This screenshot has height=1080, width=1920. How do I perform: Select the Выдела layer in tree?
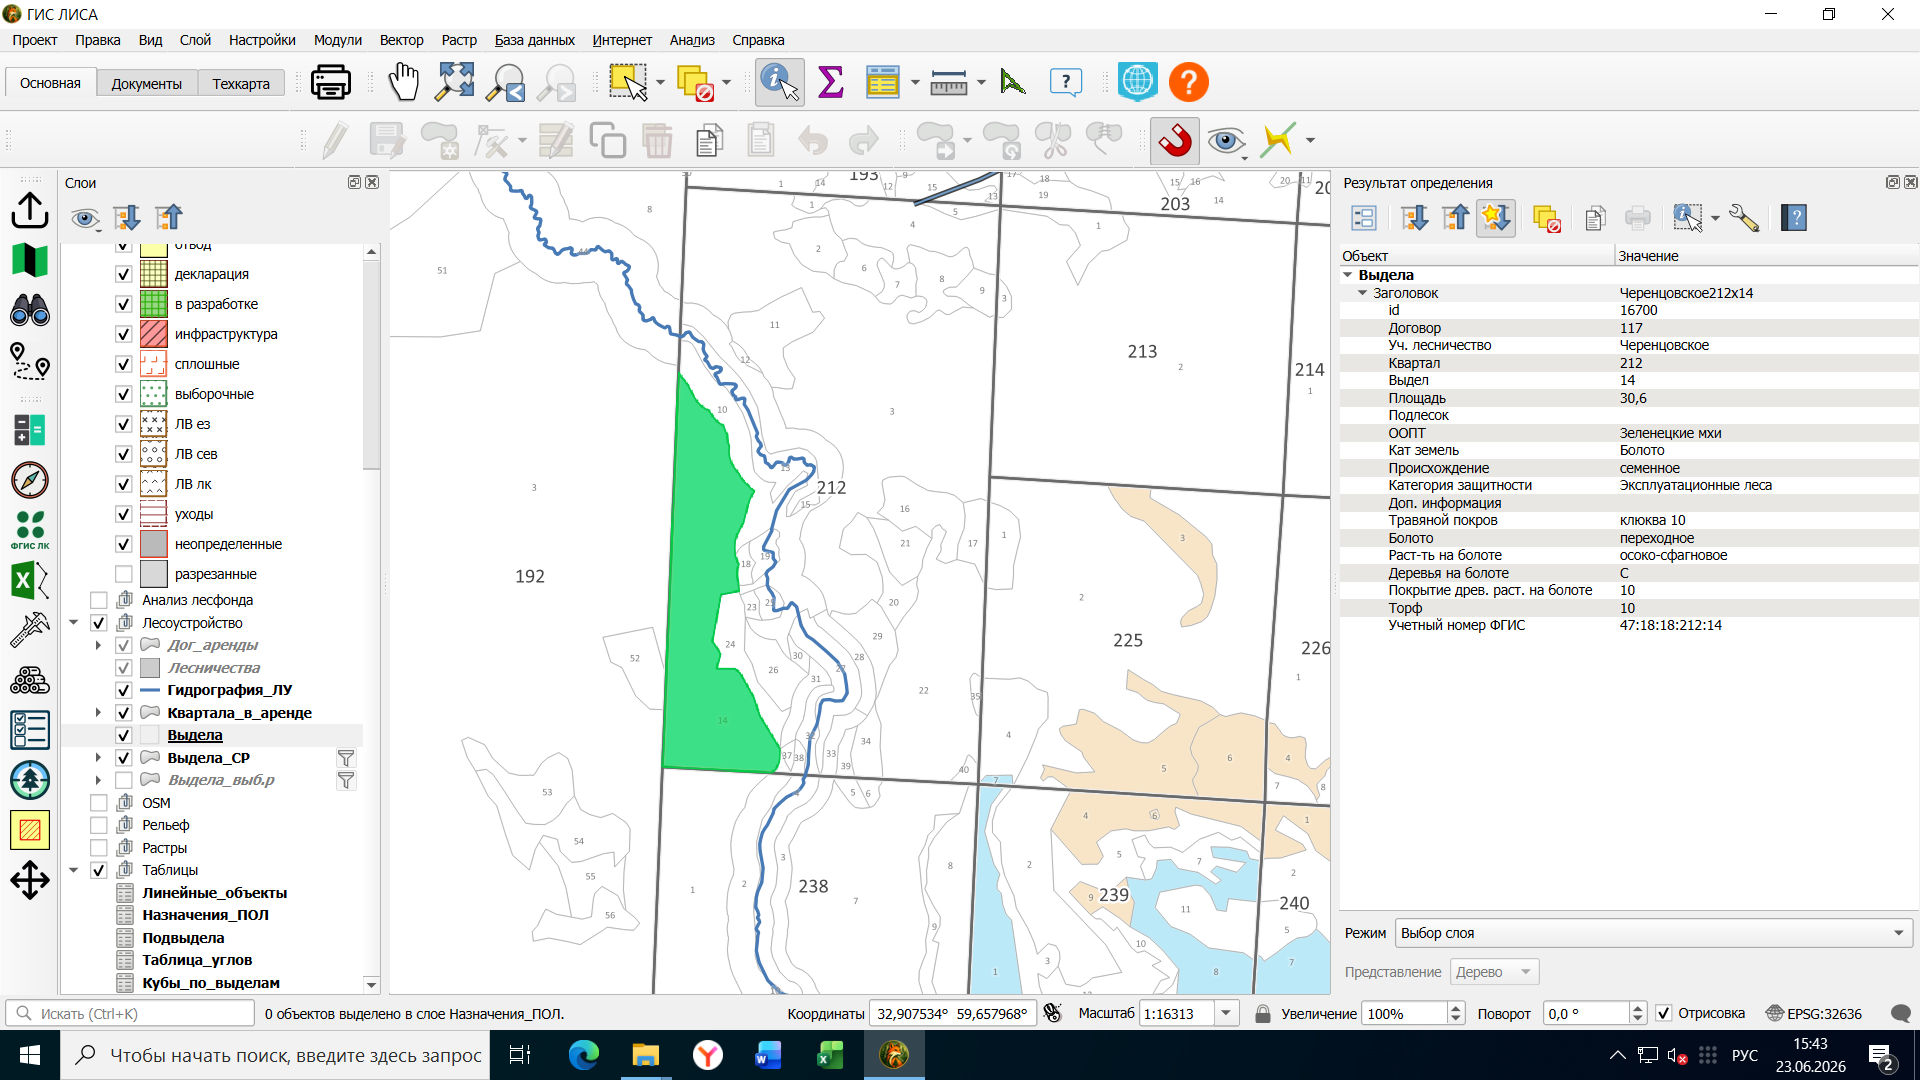195,735
